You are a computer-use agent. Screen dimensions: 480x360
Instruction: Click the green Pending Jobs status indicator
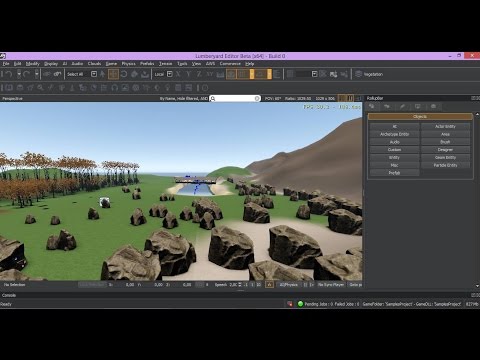pyautogui.click(x=300, y=304)
